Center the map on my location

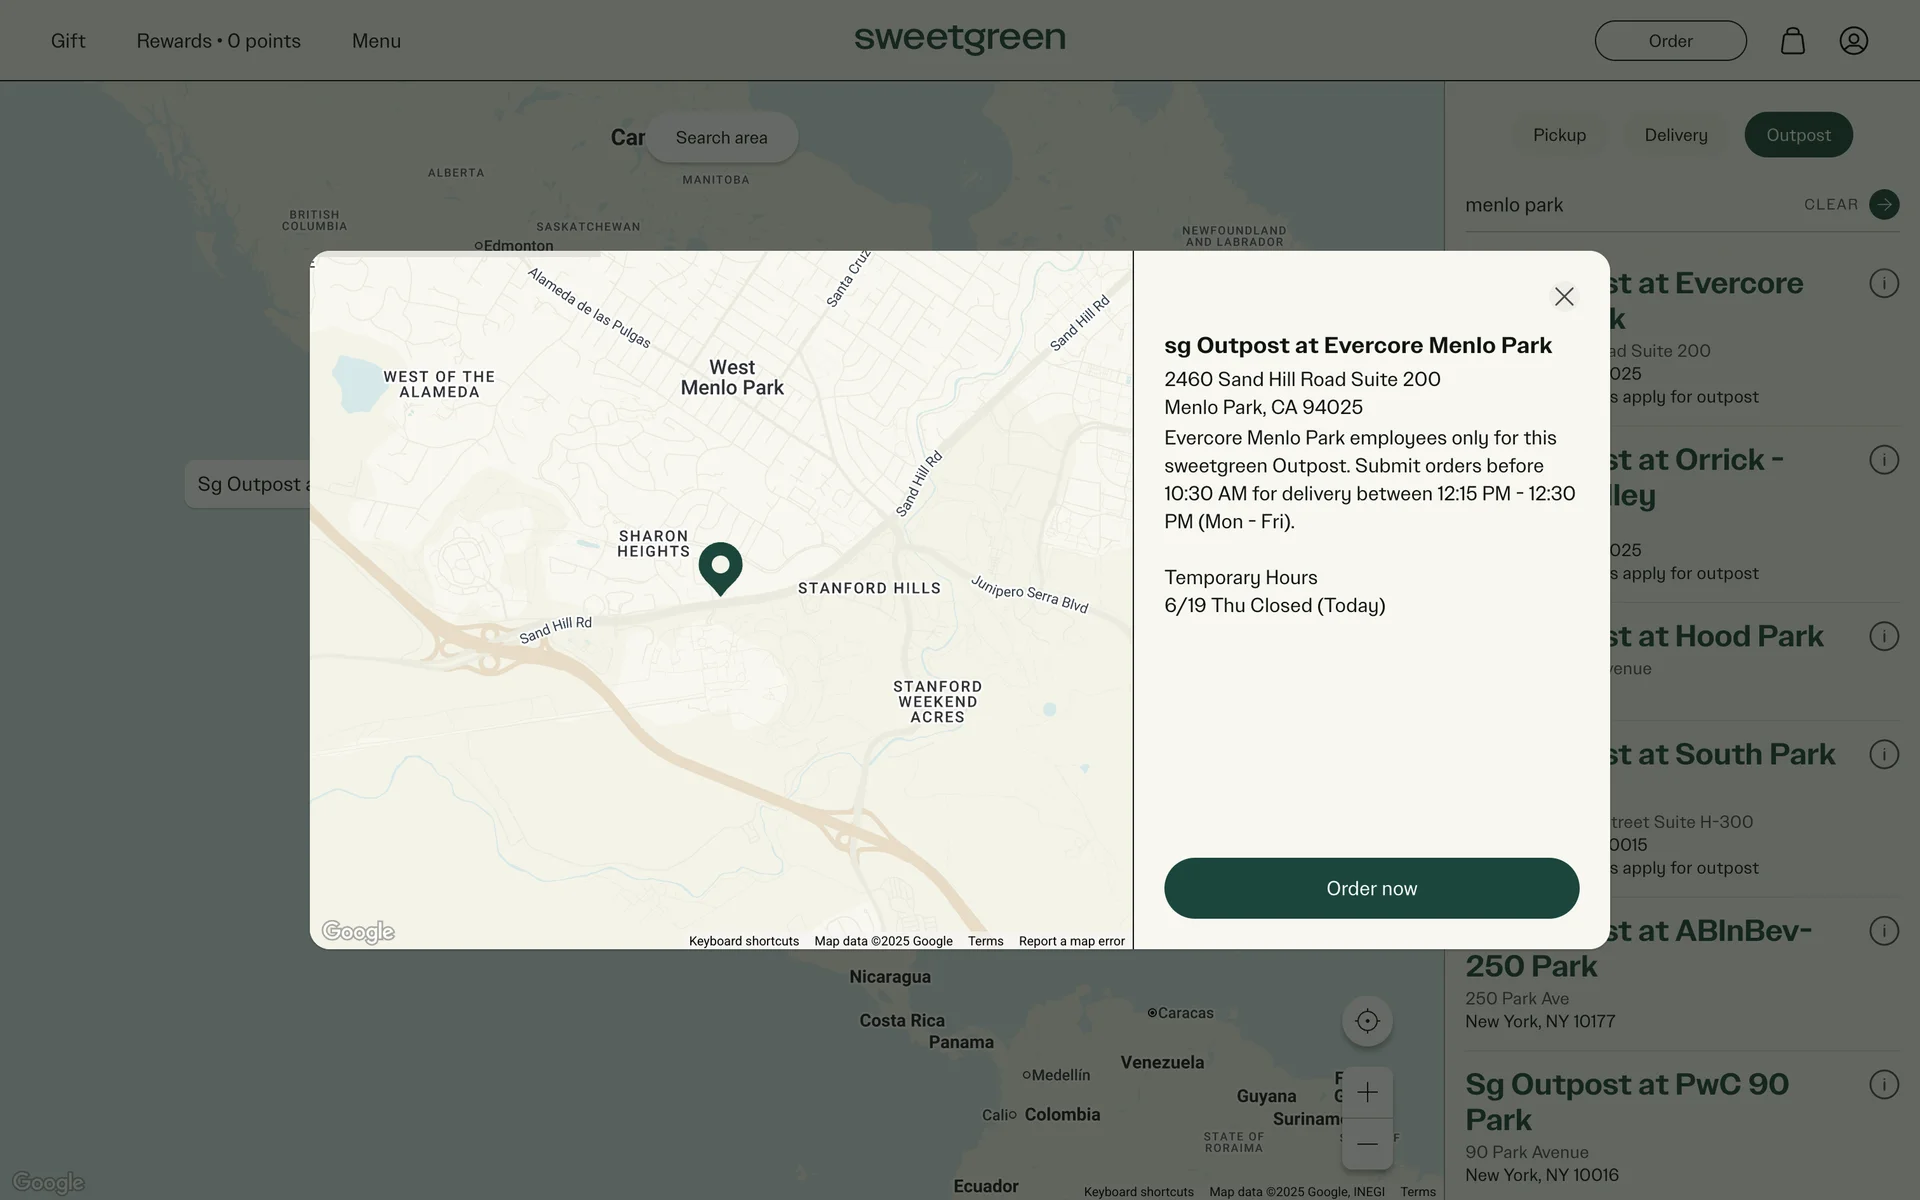1367,1021
